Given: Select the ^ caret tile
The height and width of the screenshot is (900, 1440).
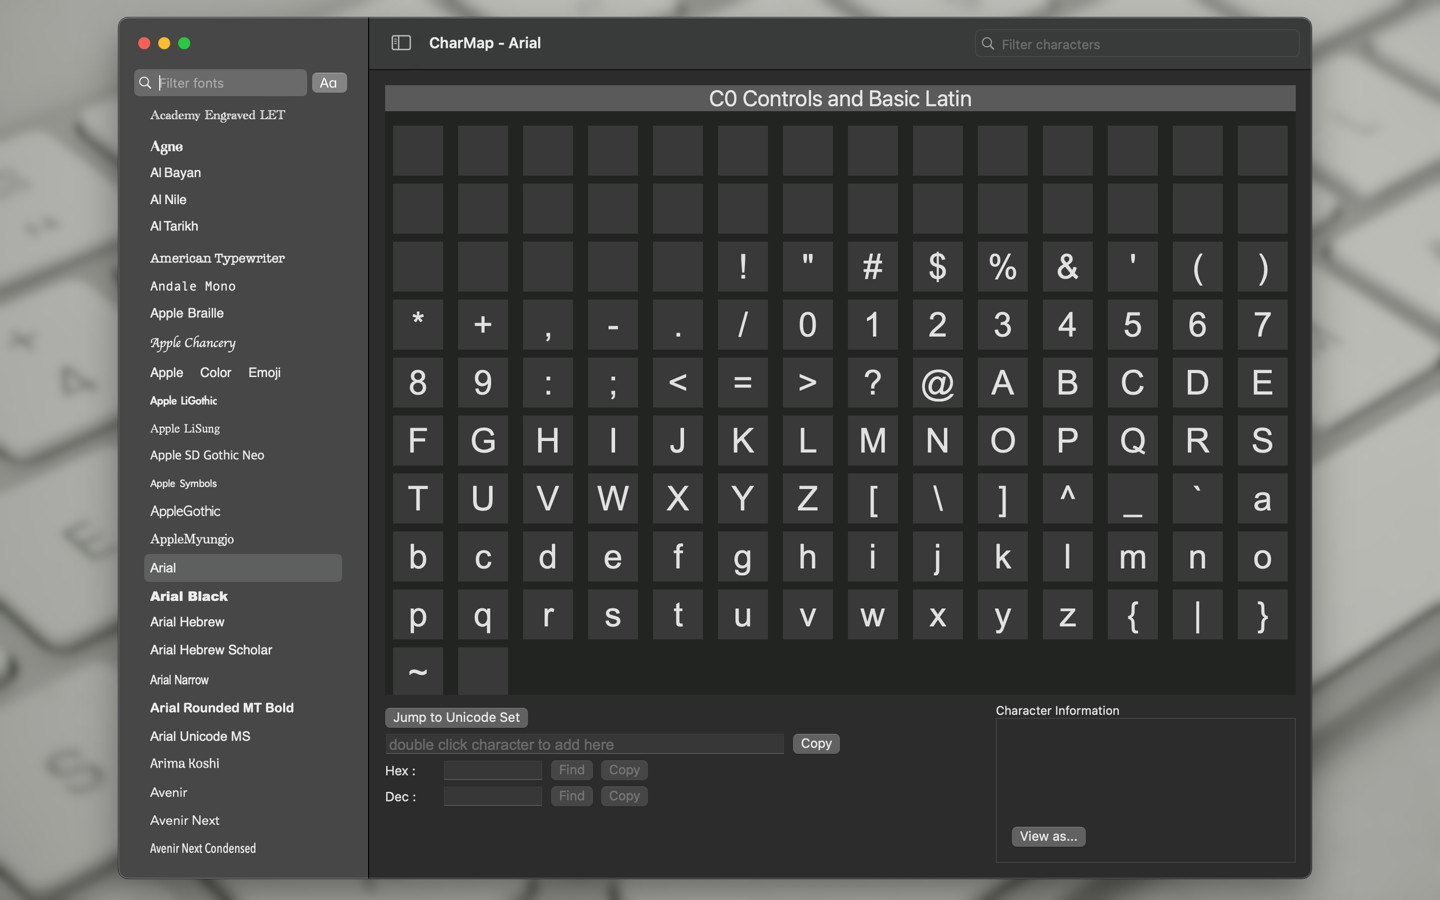Looking at the screenshot, I should [1068, 499].
